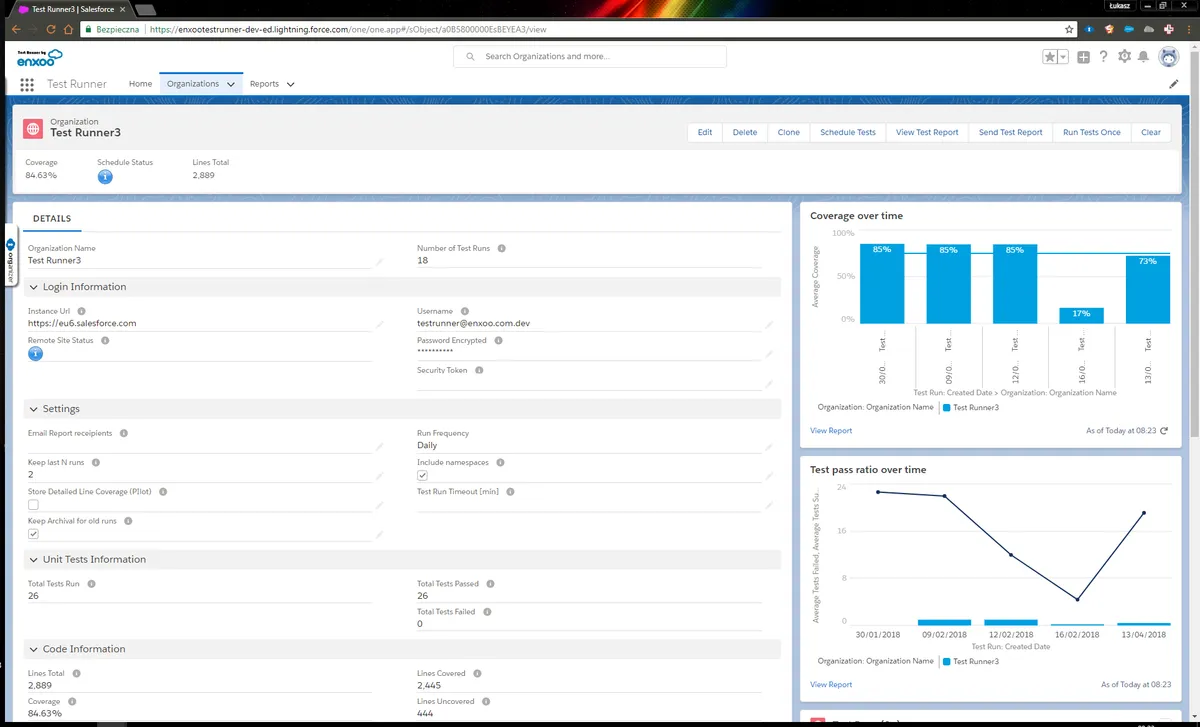This screenshot has width=1200, height=727.
Task: Toggle the Include namespaces checkbox
Action: pyautogui.click(x=422, y=476)
